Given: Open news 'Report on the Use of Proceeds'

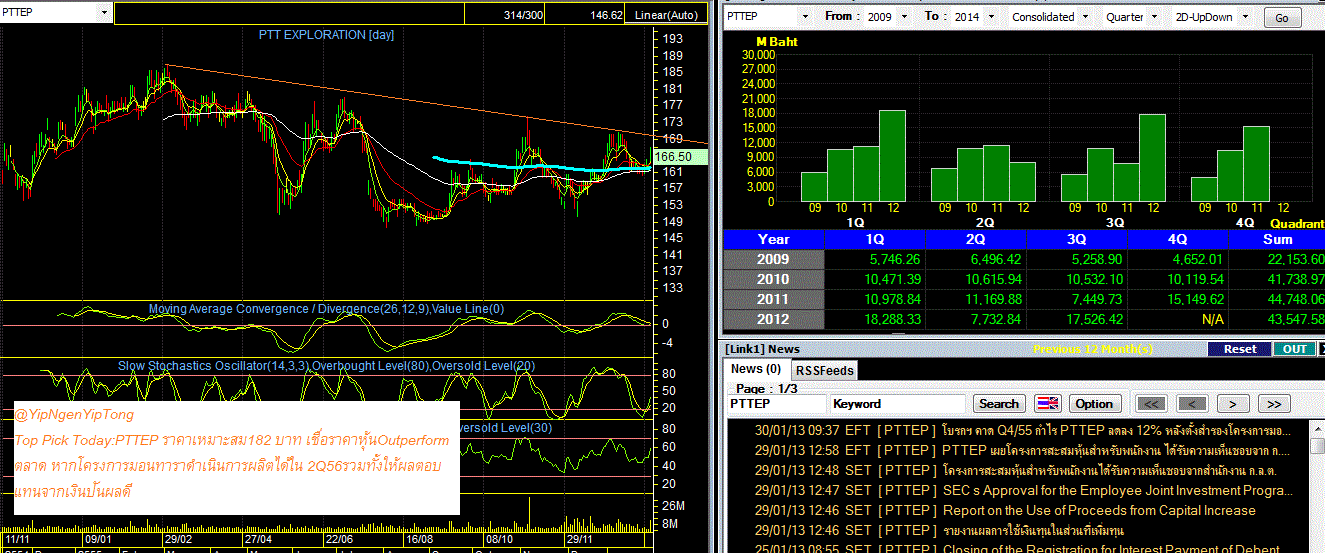Looking at the screenshot, I should pos(1099,510).
